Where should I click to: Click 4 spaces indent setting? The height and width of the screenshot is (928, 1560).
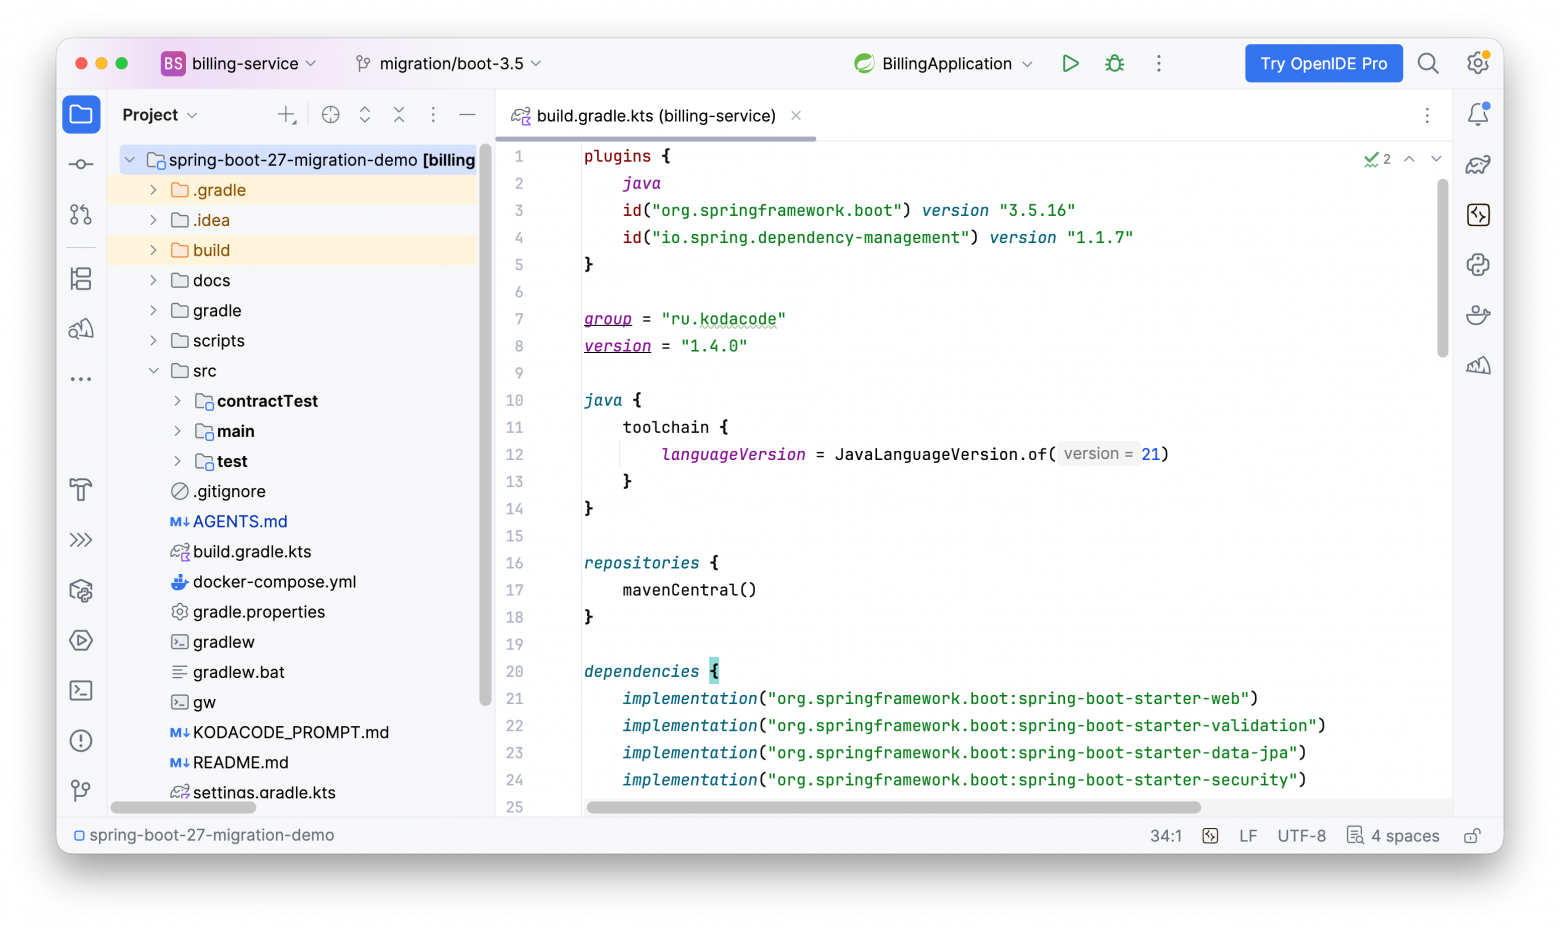(1393, 836)
